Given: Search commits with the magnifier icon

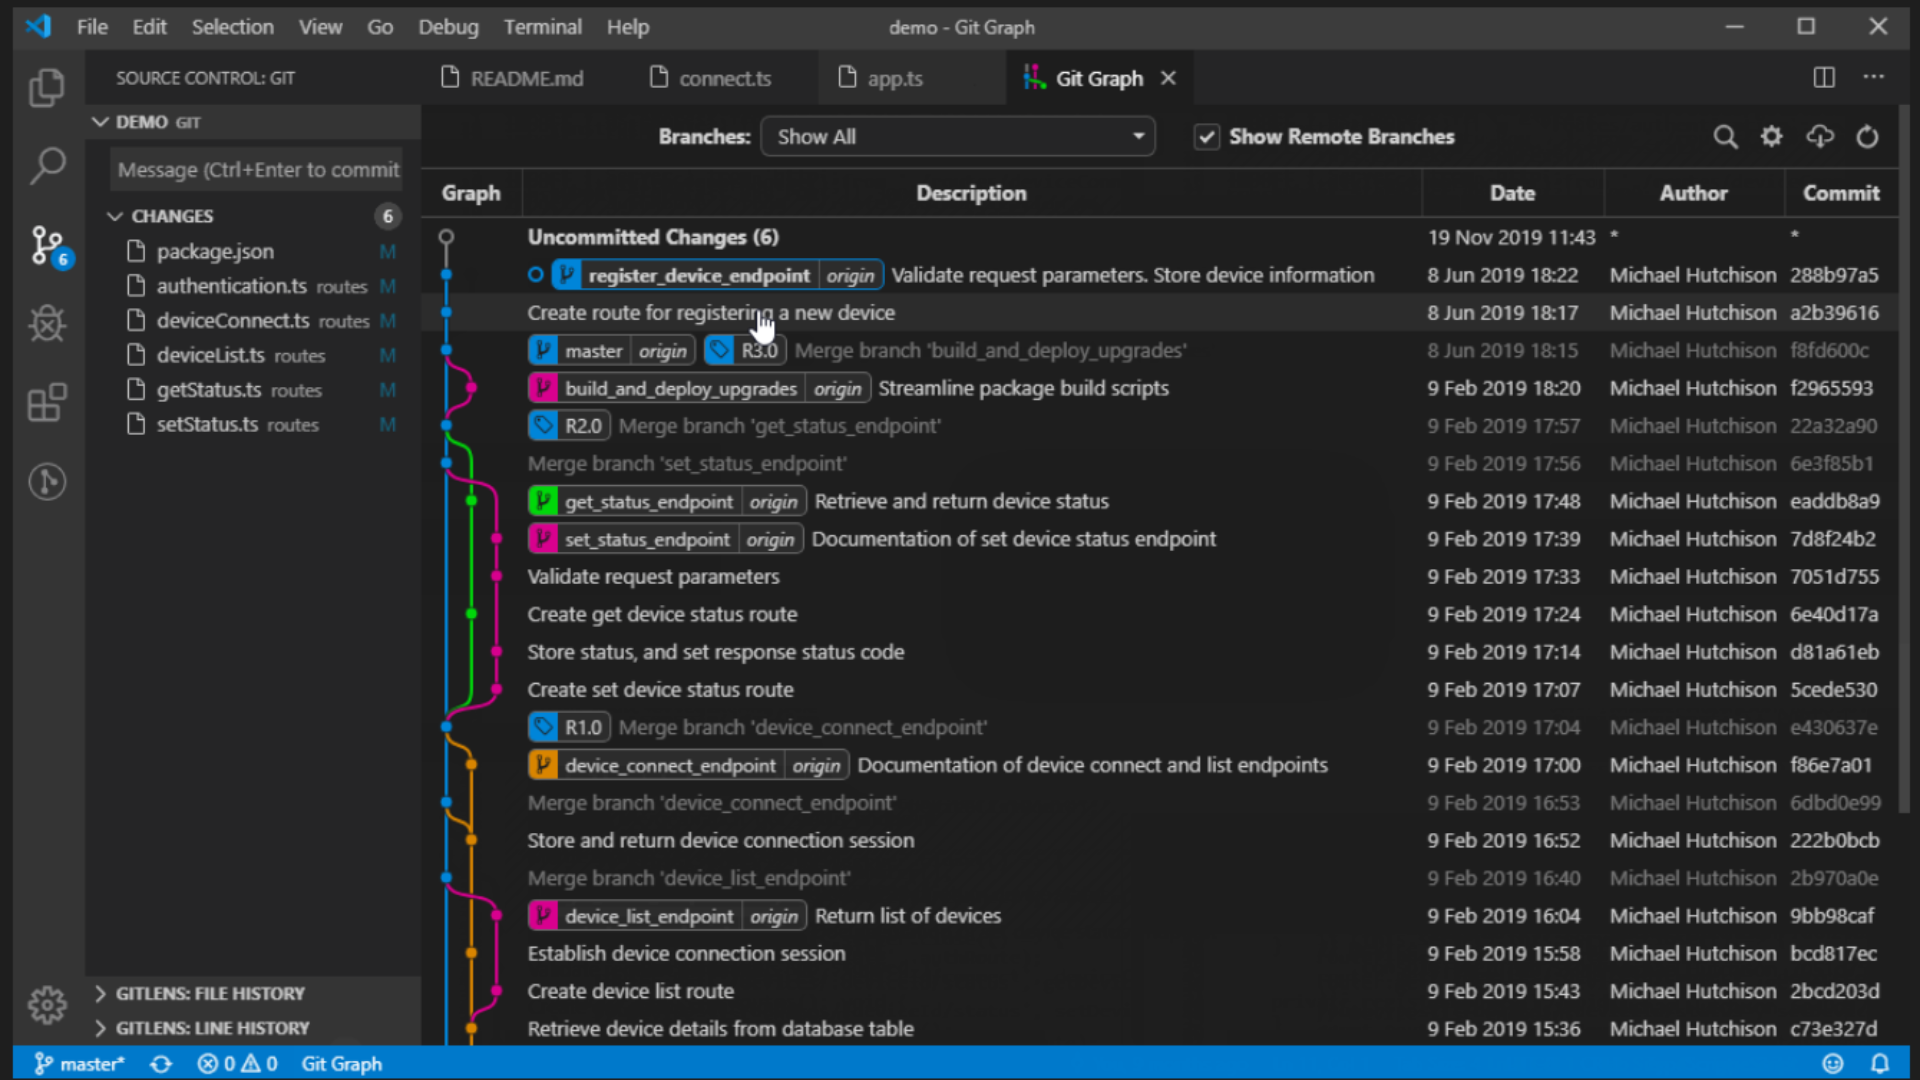Looking at the screenshot, I should tap(1726, 136).
